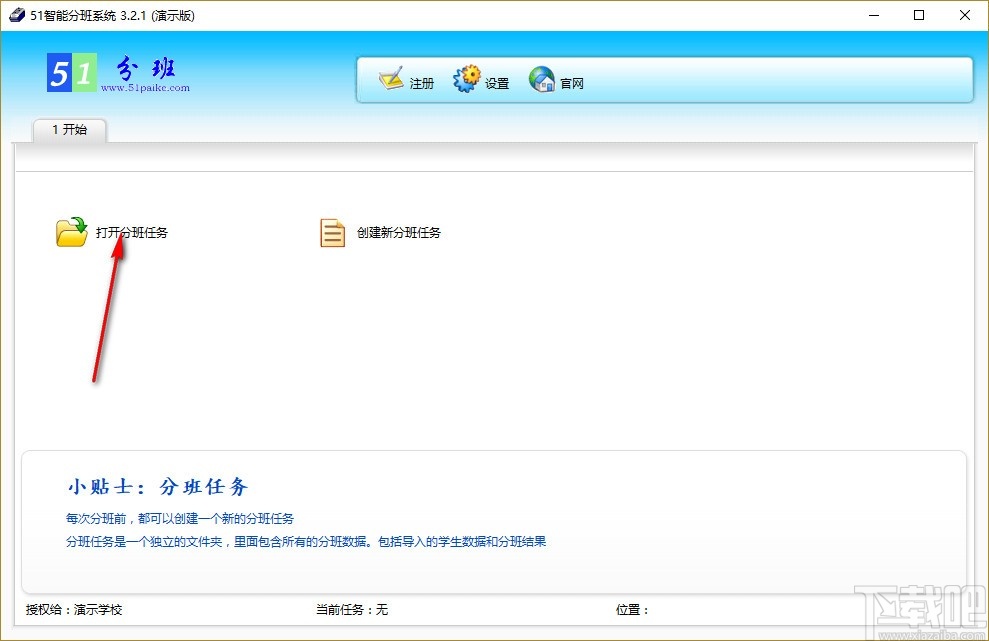Screen dimensions: 989x641
Task: Visit the official site via the 官网 globe icon
Action: coord(541,78)
